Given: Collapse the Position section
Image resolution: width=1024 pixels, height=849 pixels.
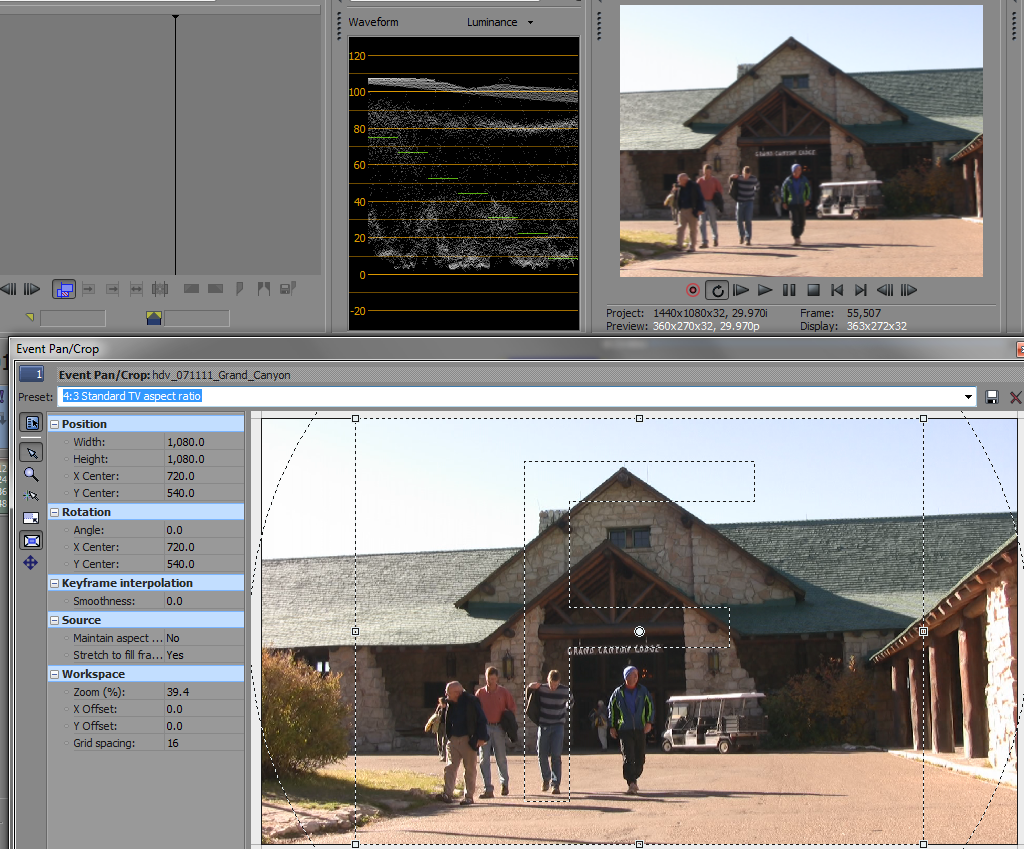Looking at the screenshot, I should tap(55, 424).
